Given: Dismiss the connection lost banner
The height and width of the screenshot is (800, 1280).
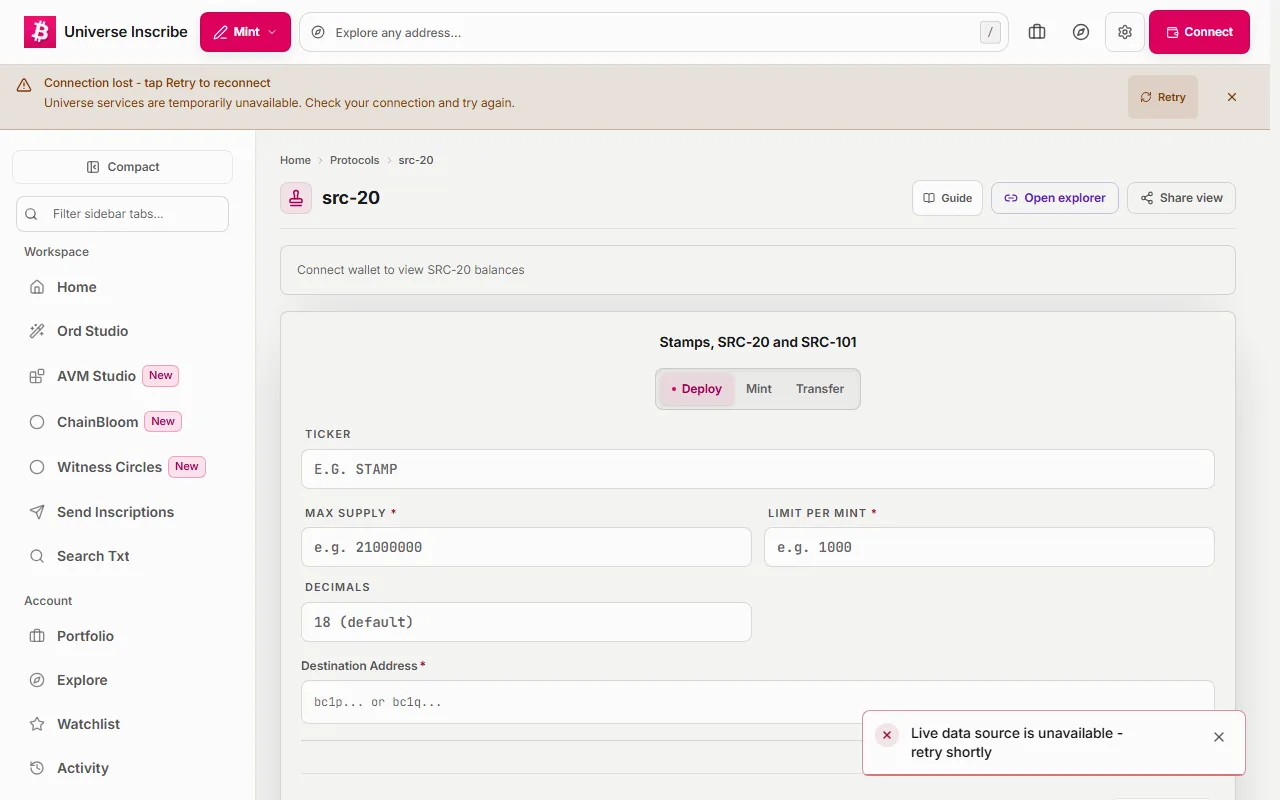Looking at the screenshot, I should [x=1232, y=97].
